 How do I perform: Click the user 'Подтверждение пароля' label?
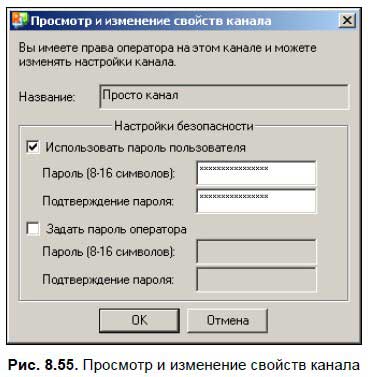(x=108, y=201)
